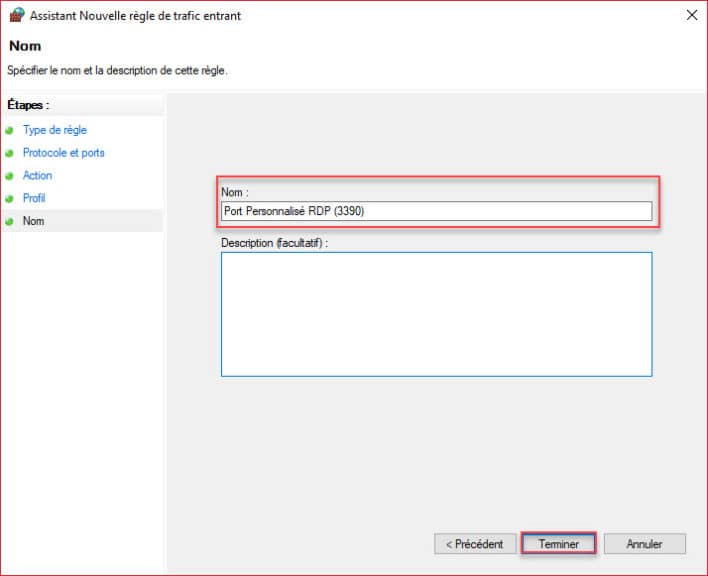The height and width of the screenshot is (576, 708).
Task: Click green bullet beside Protocole et ports
Action: pyautogui.click(x=9, y=153)
